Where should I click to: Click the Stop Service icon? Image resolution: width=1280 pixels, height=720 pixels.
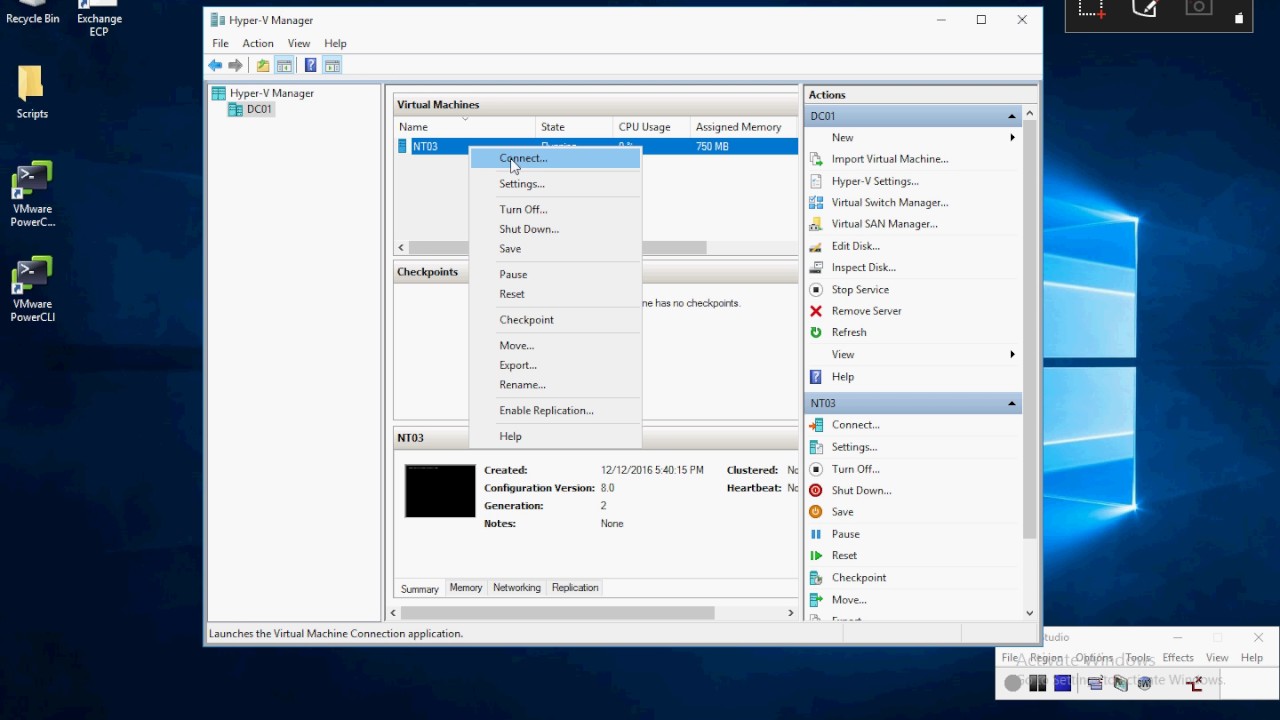tap(816, 290)
